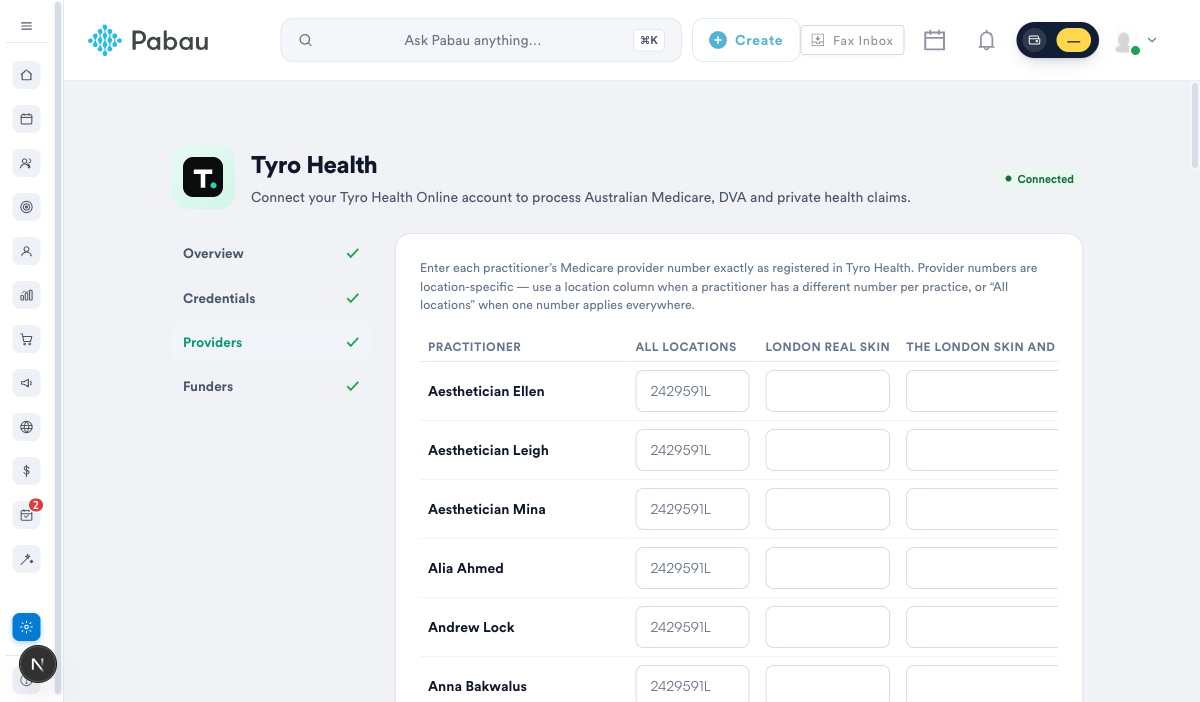Viewport: 1200px width, 702px height.
Task: Click All Locations field for Aesthetician Leigh
Action: 692,450
